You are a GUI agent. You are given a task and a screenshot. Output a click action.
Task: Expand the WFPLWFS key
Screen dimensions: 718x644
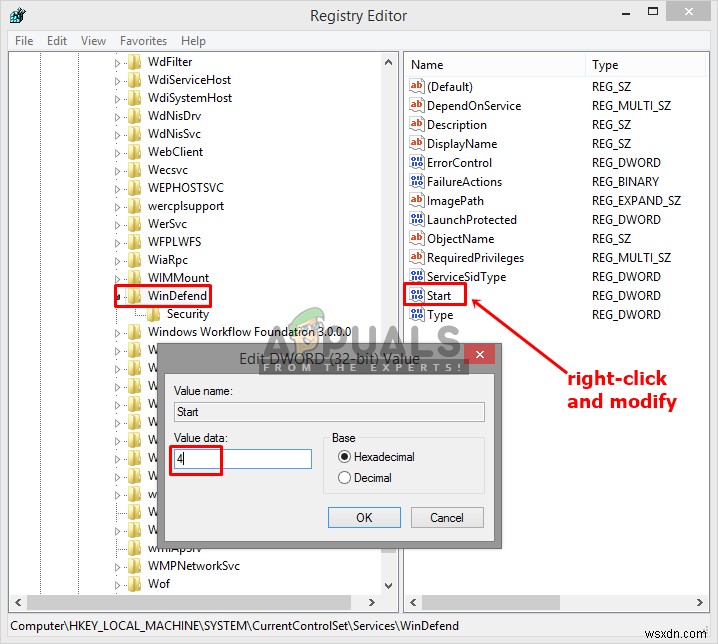pyautogui.click(x=117, y=243)
